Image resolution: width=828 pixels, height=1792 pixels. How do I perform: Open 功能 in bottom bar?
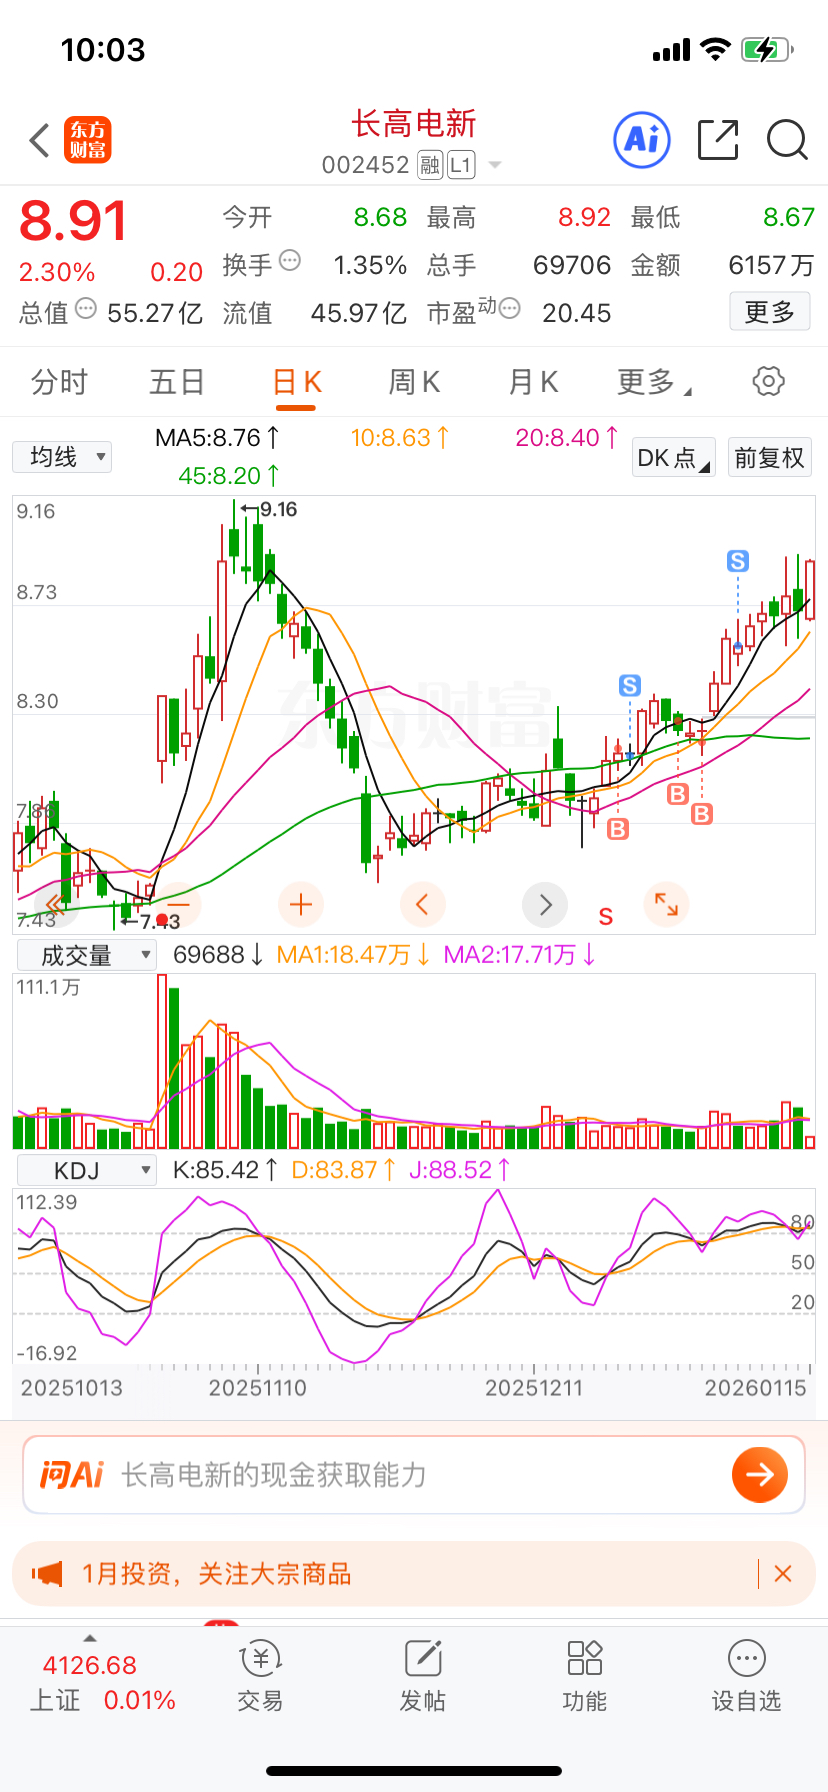[x=585, y=1676]
